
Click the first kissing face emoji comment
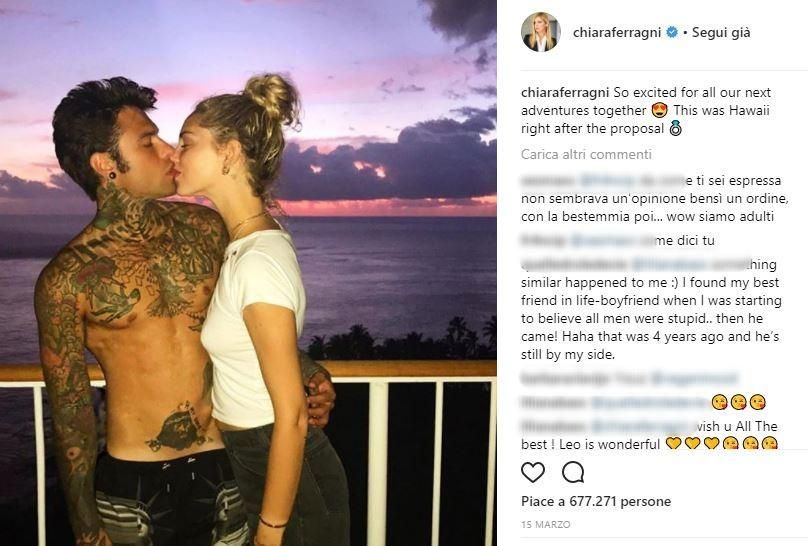719,403
